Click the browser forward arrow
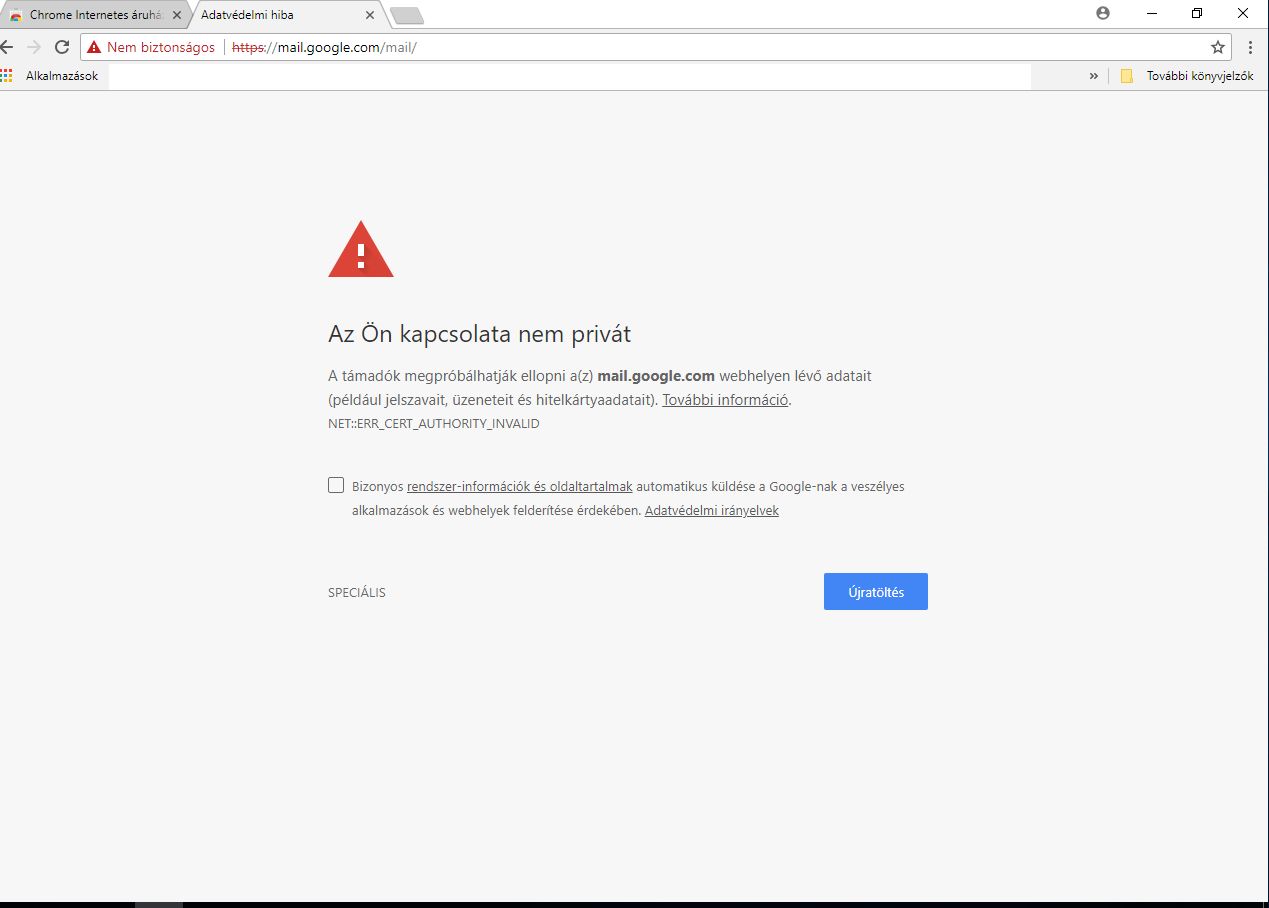1269x908 pixels. coord(34,47)
